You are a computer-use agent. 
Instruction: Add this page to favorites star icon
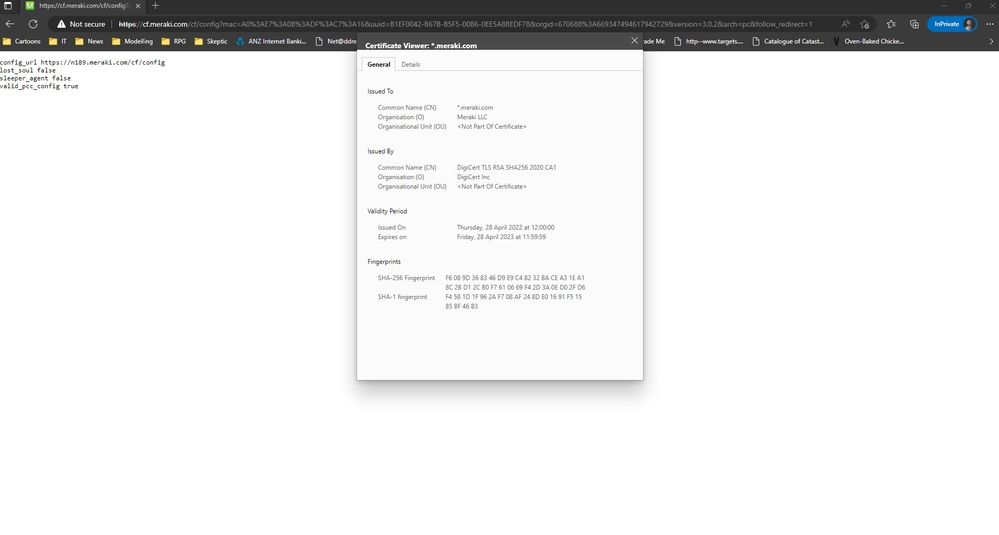coord(865,24)
